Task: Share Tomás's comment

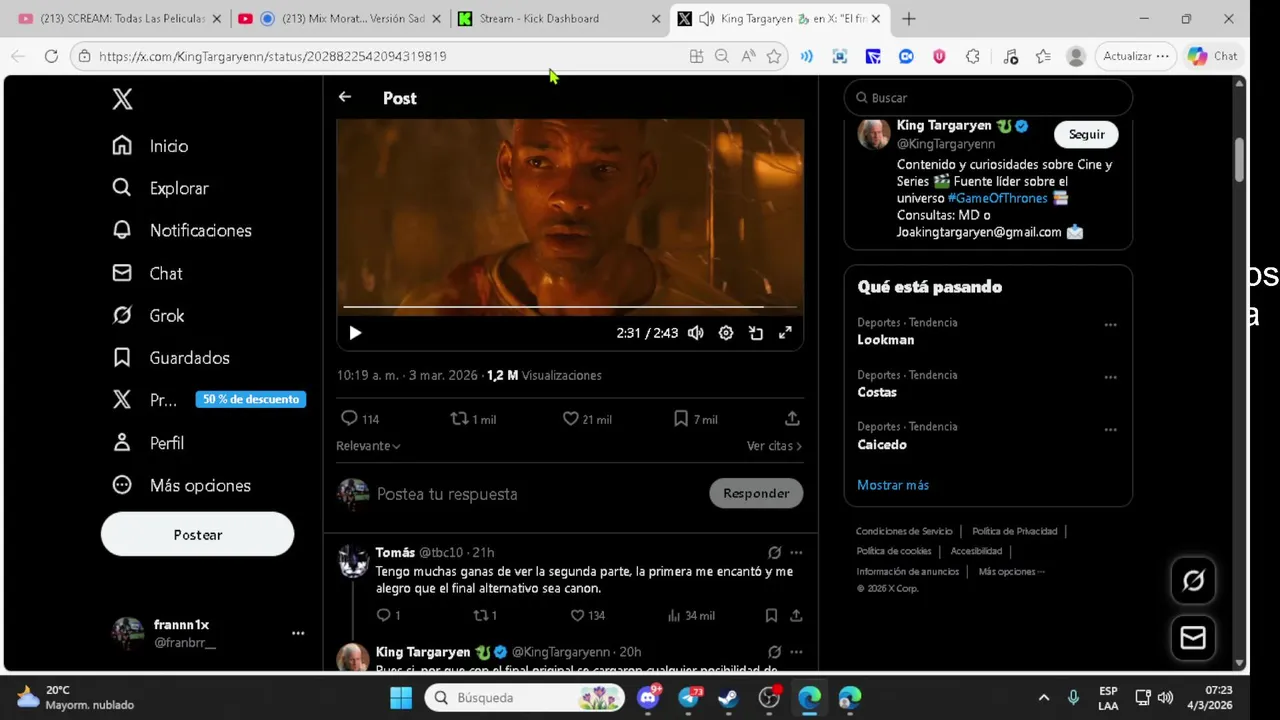Action: click(x=796, y=615)
